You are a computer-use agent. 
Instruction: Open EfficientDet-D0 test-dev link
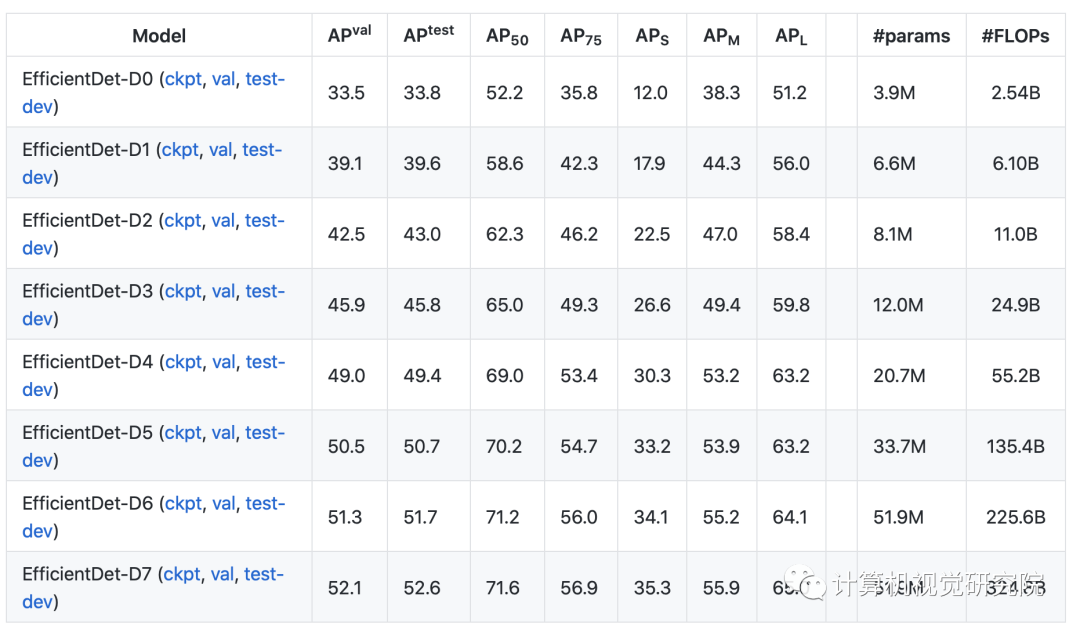point(265,79)
